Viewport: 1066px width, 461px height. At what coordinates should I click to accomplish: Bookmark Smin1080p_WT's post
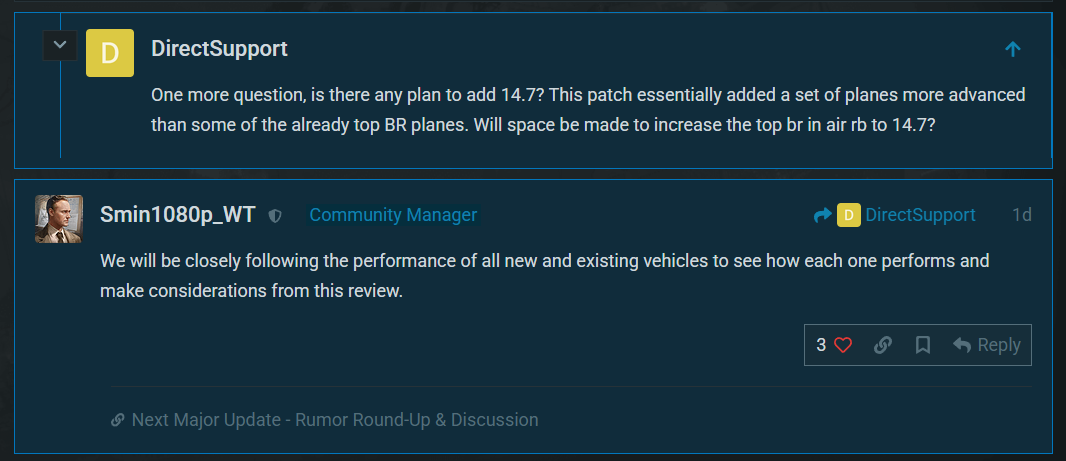coord(923,345)
